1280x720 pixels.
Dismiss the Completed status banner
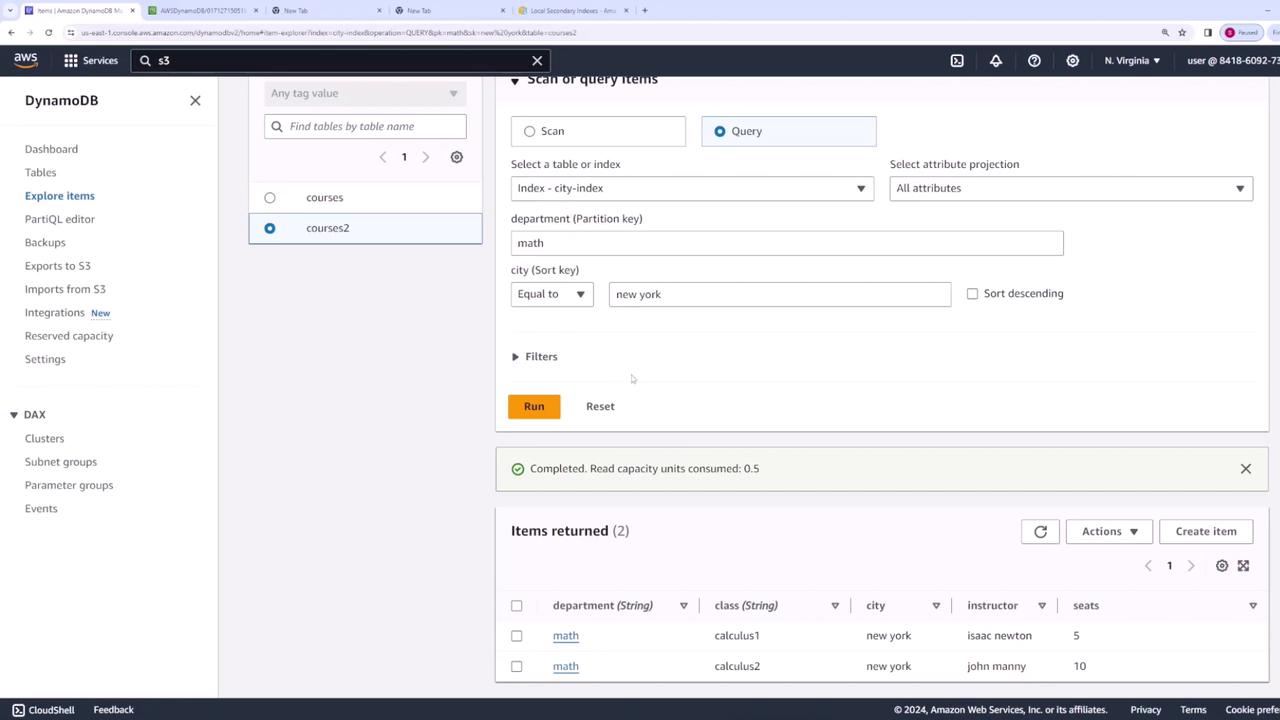(1246, 468)
